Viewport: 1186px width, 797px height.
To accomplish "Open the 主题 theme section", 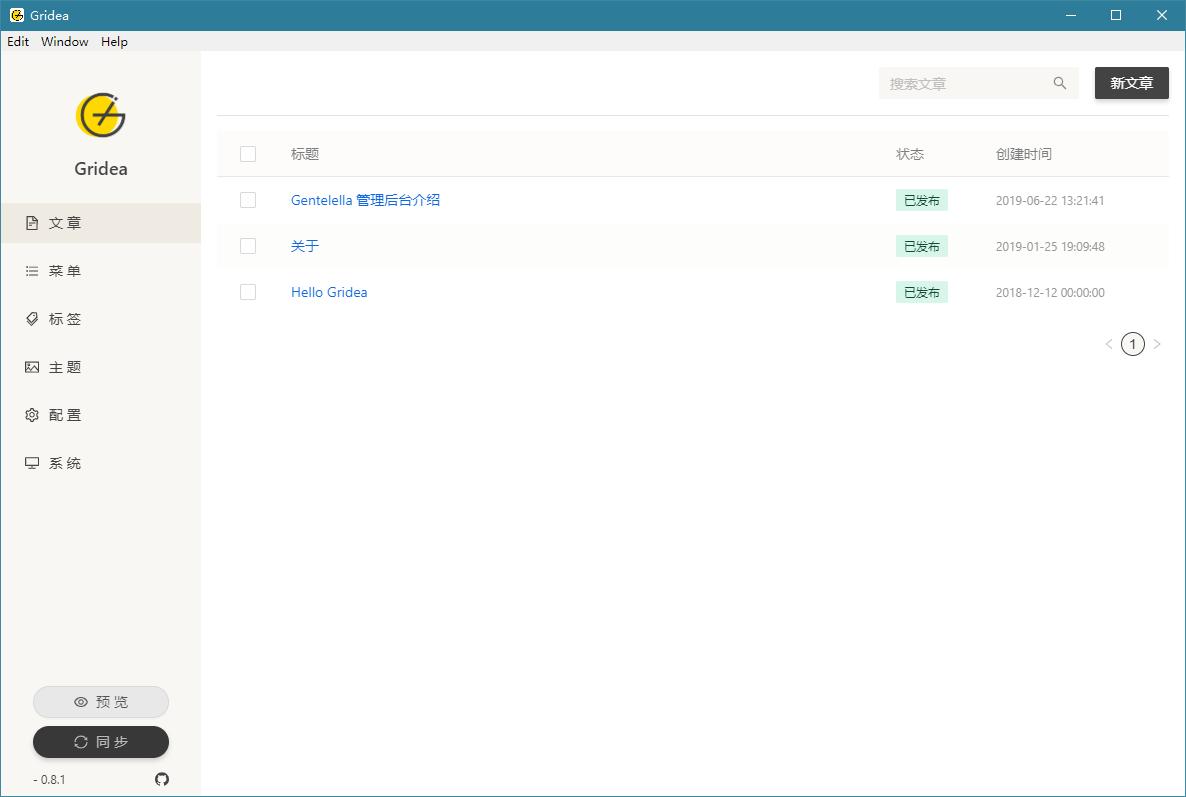I will (x=101, y=367).
